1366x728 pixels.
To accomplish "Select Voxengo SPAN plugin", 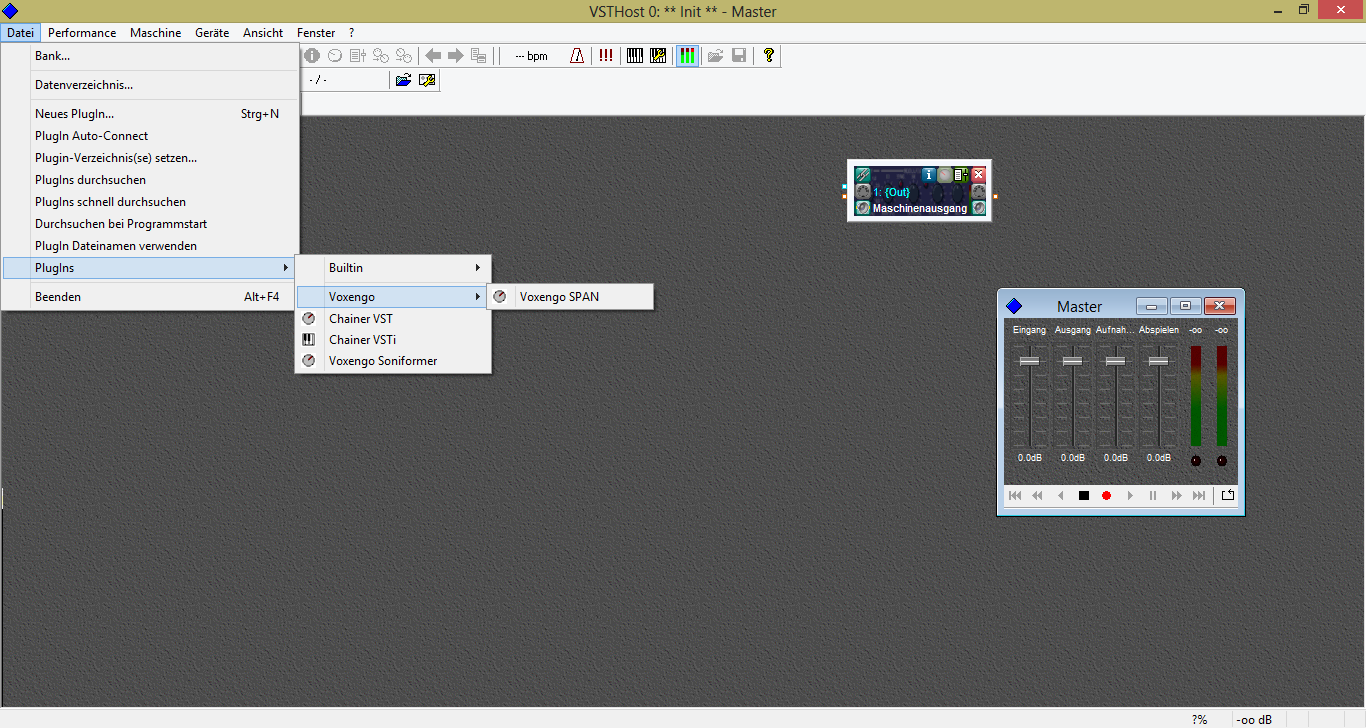I will 559,297.
